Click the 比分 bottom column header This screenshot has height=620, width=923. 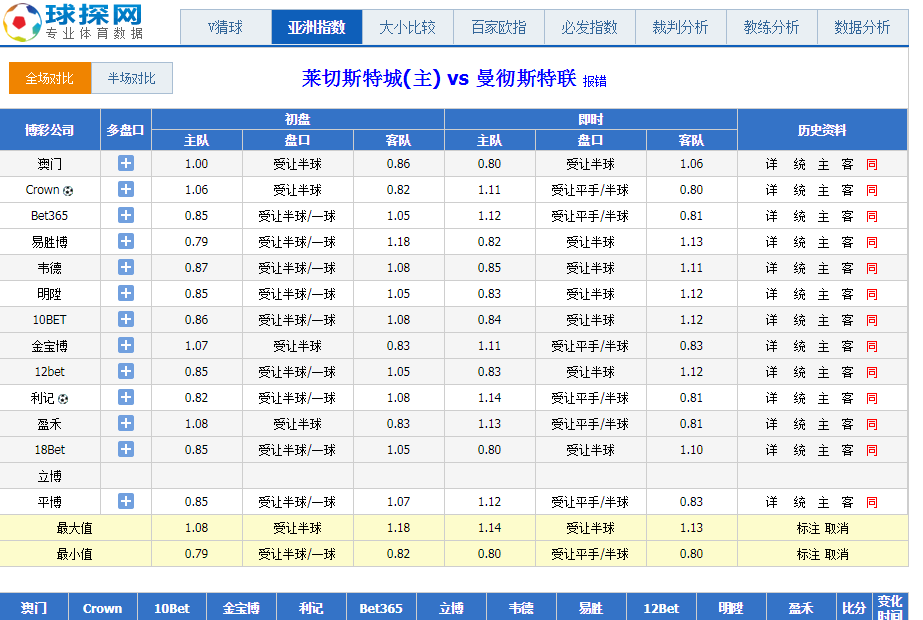pyautogui.click(x=854, y=608)
